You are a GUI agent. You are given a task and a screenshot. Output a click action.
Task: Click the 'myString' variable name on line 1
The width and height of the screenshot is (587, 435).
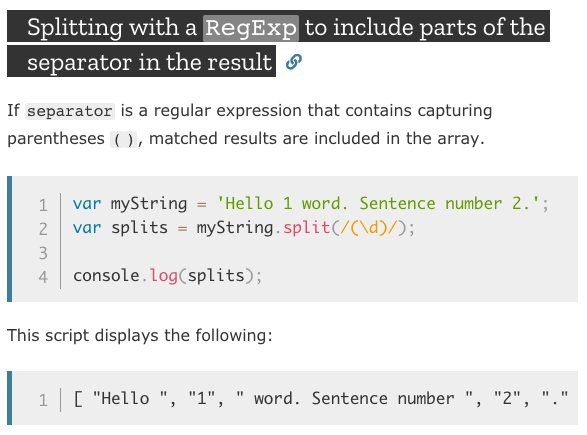[x=149, y=204]
